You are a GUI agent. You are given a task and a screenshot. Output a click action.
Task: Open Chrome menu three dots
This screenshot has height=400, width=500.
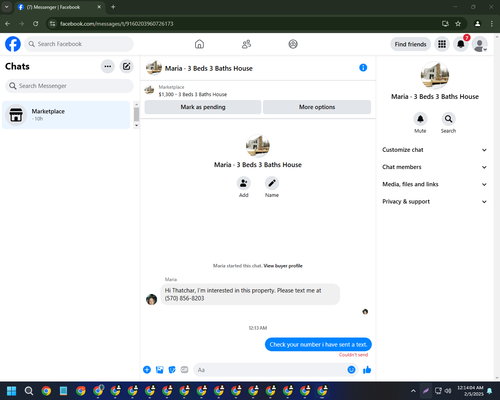pos(492,24)
